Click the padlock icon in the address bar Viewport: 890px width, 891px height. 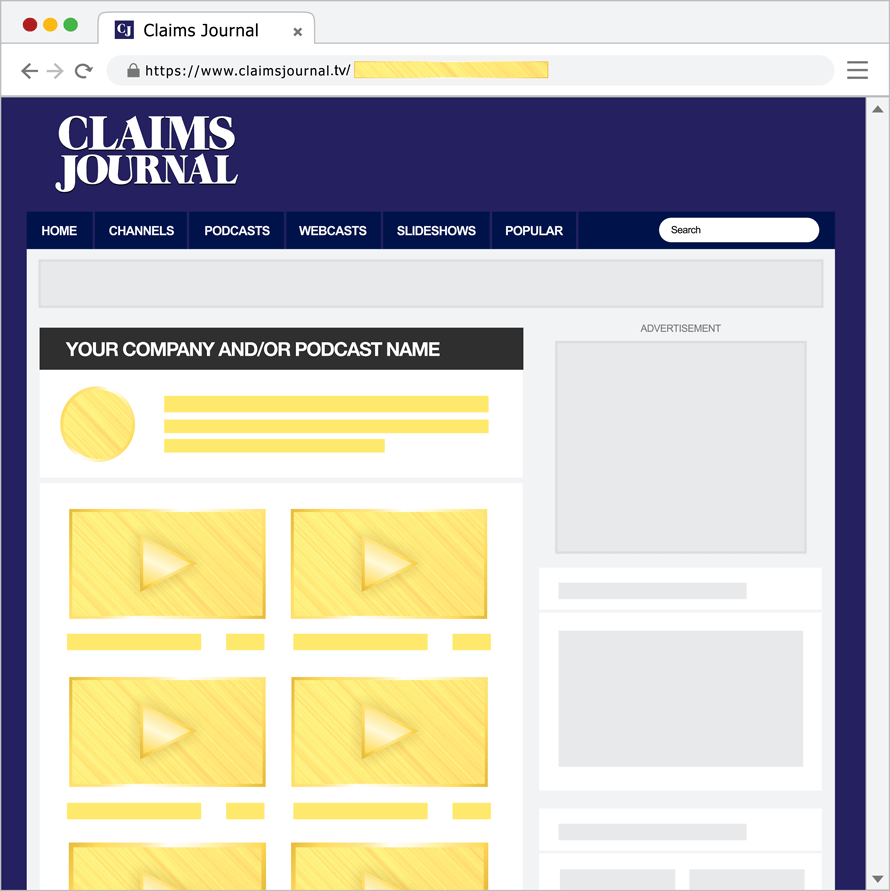point(134,70)
